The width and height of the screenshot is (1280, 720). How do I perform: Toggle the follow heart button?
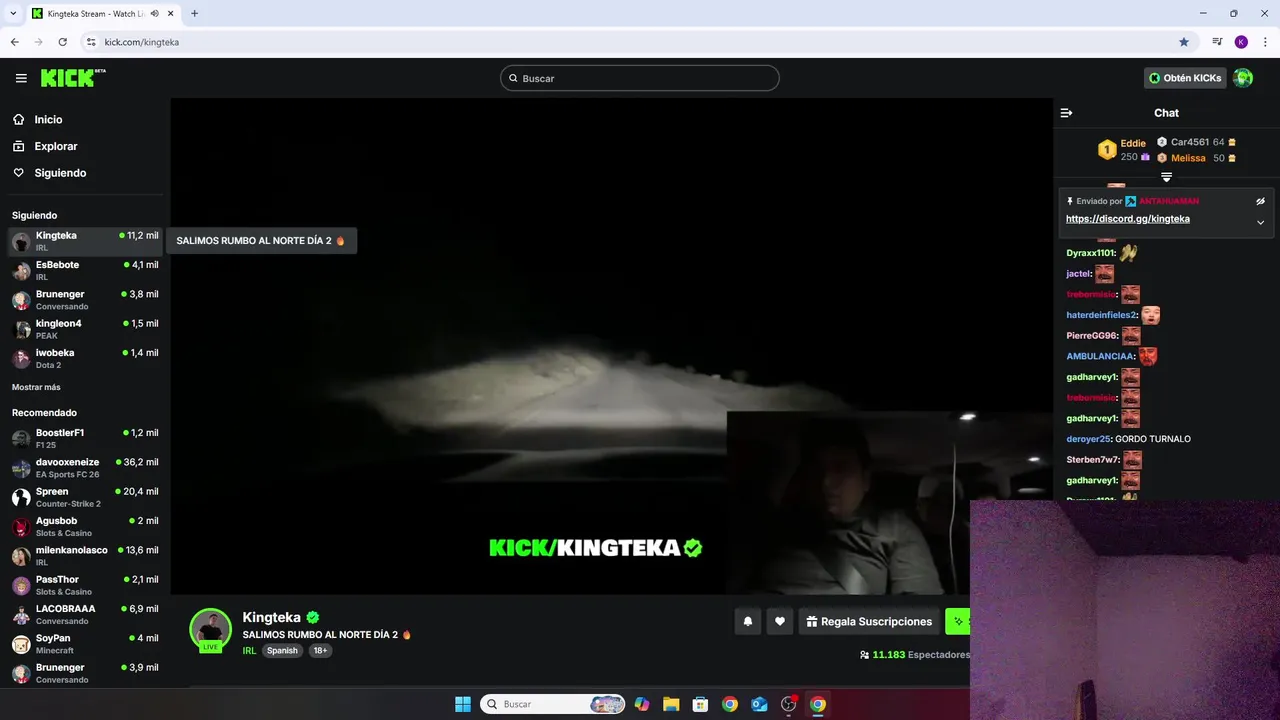(780, 621)
